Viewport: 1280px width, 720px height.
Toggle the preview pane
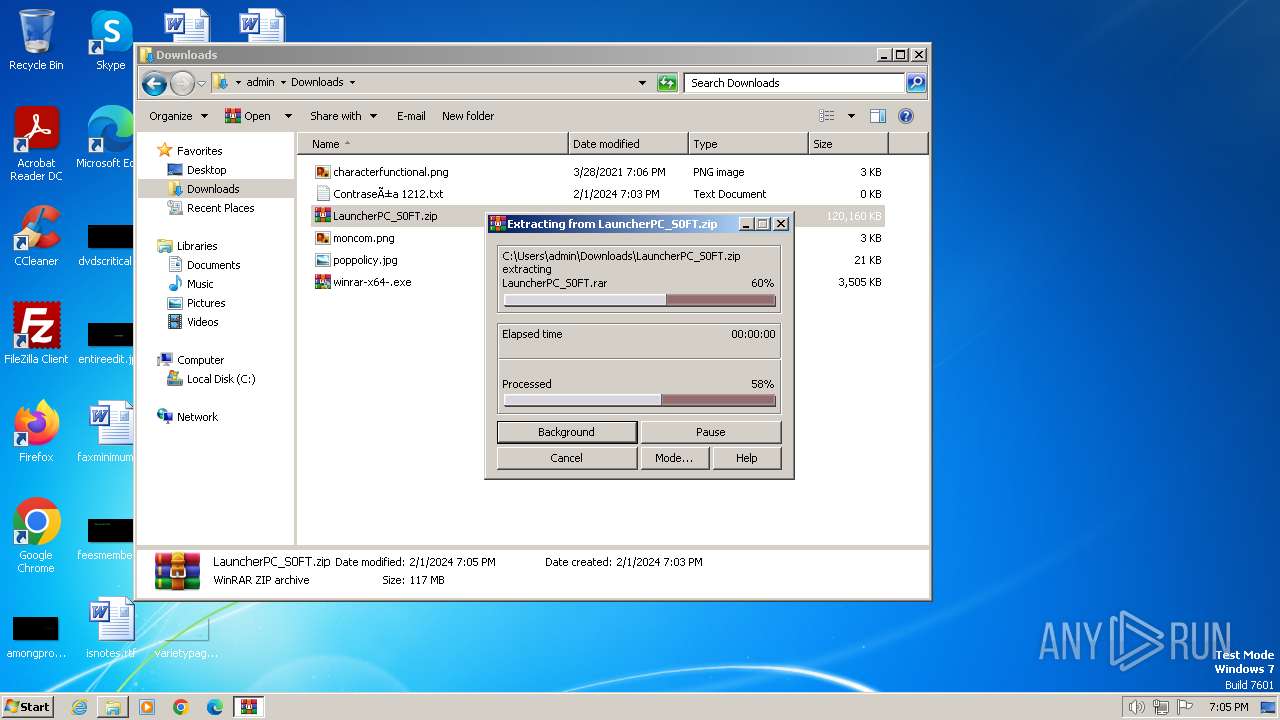click(877, 116)
